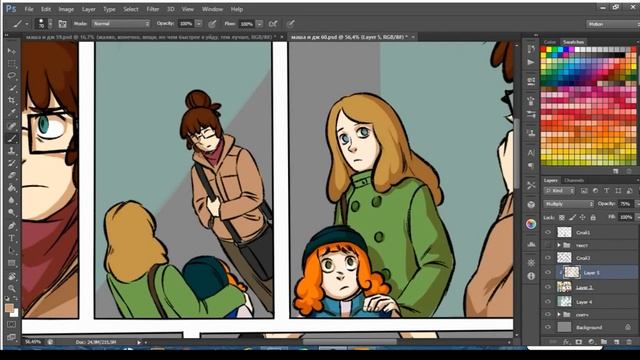Select the Move tool
Screen dimensions: 640x360
click(11, 51)
